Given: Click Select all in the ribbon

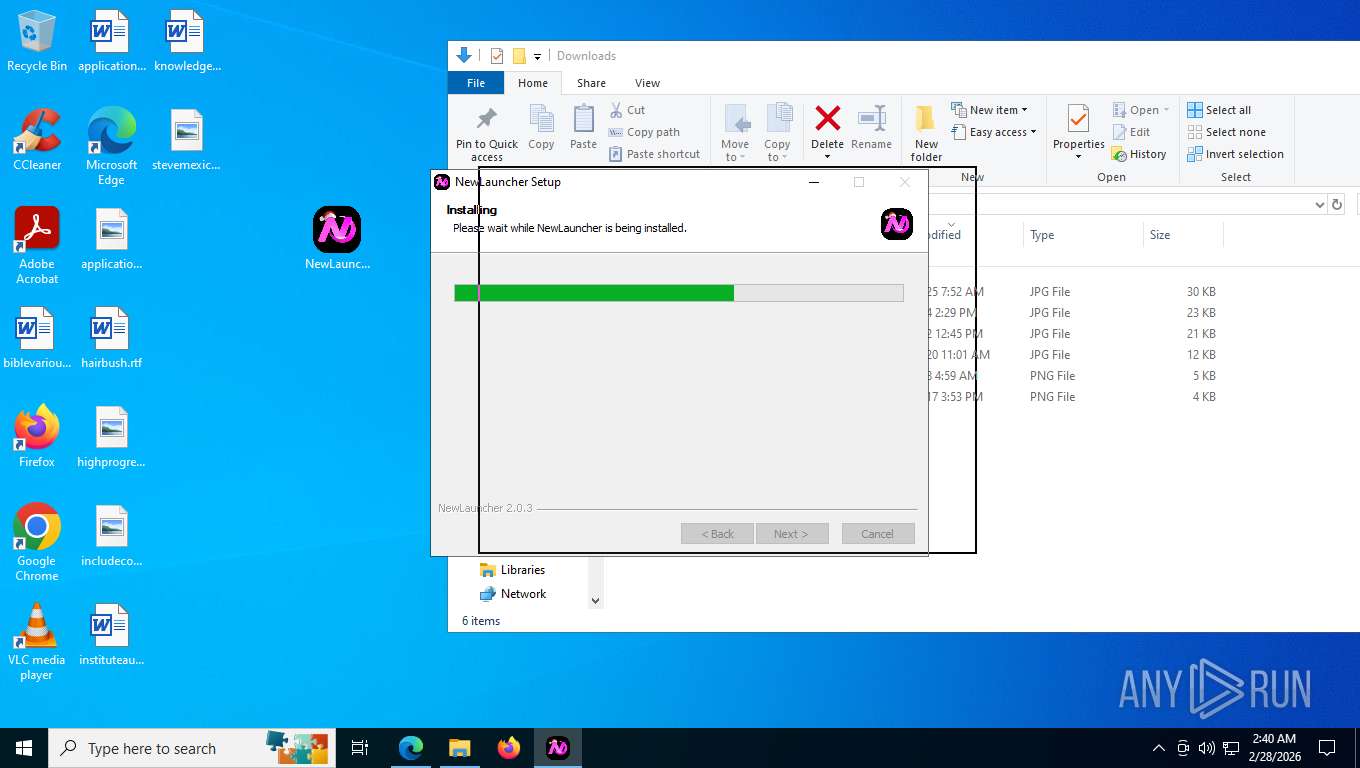Looking at the screenshot, I should pos(1219,110).
